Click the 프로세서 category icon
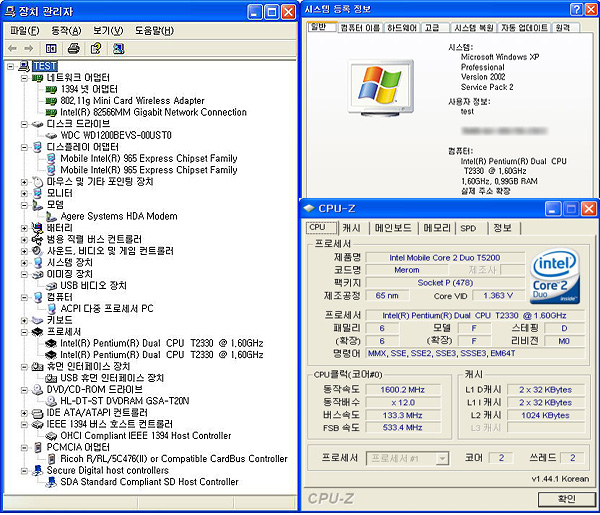Image resolution: width=600 pixels, height=515 pixels. coord(37,332)
